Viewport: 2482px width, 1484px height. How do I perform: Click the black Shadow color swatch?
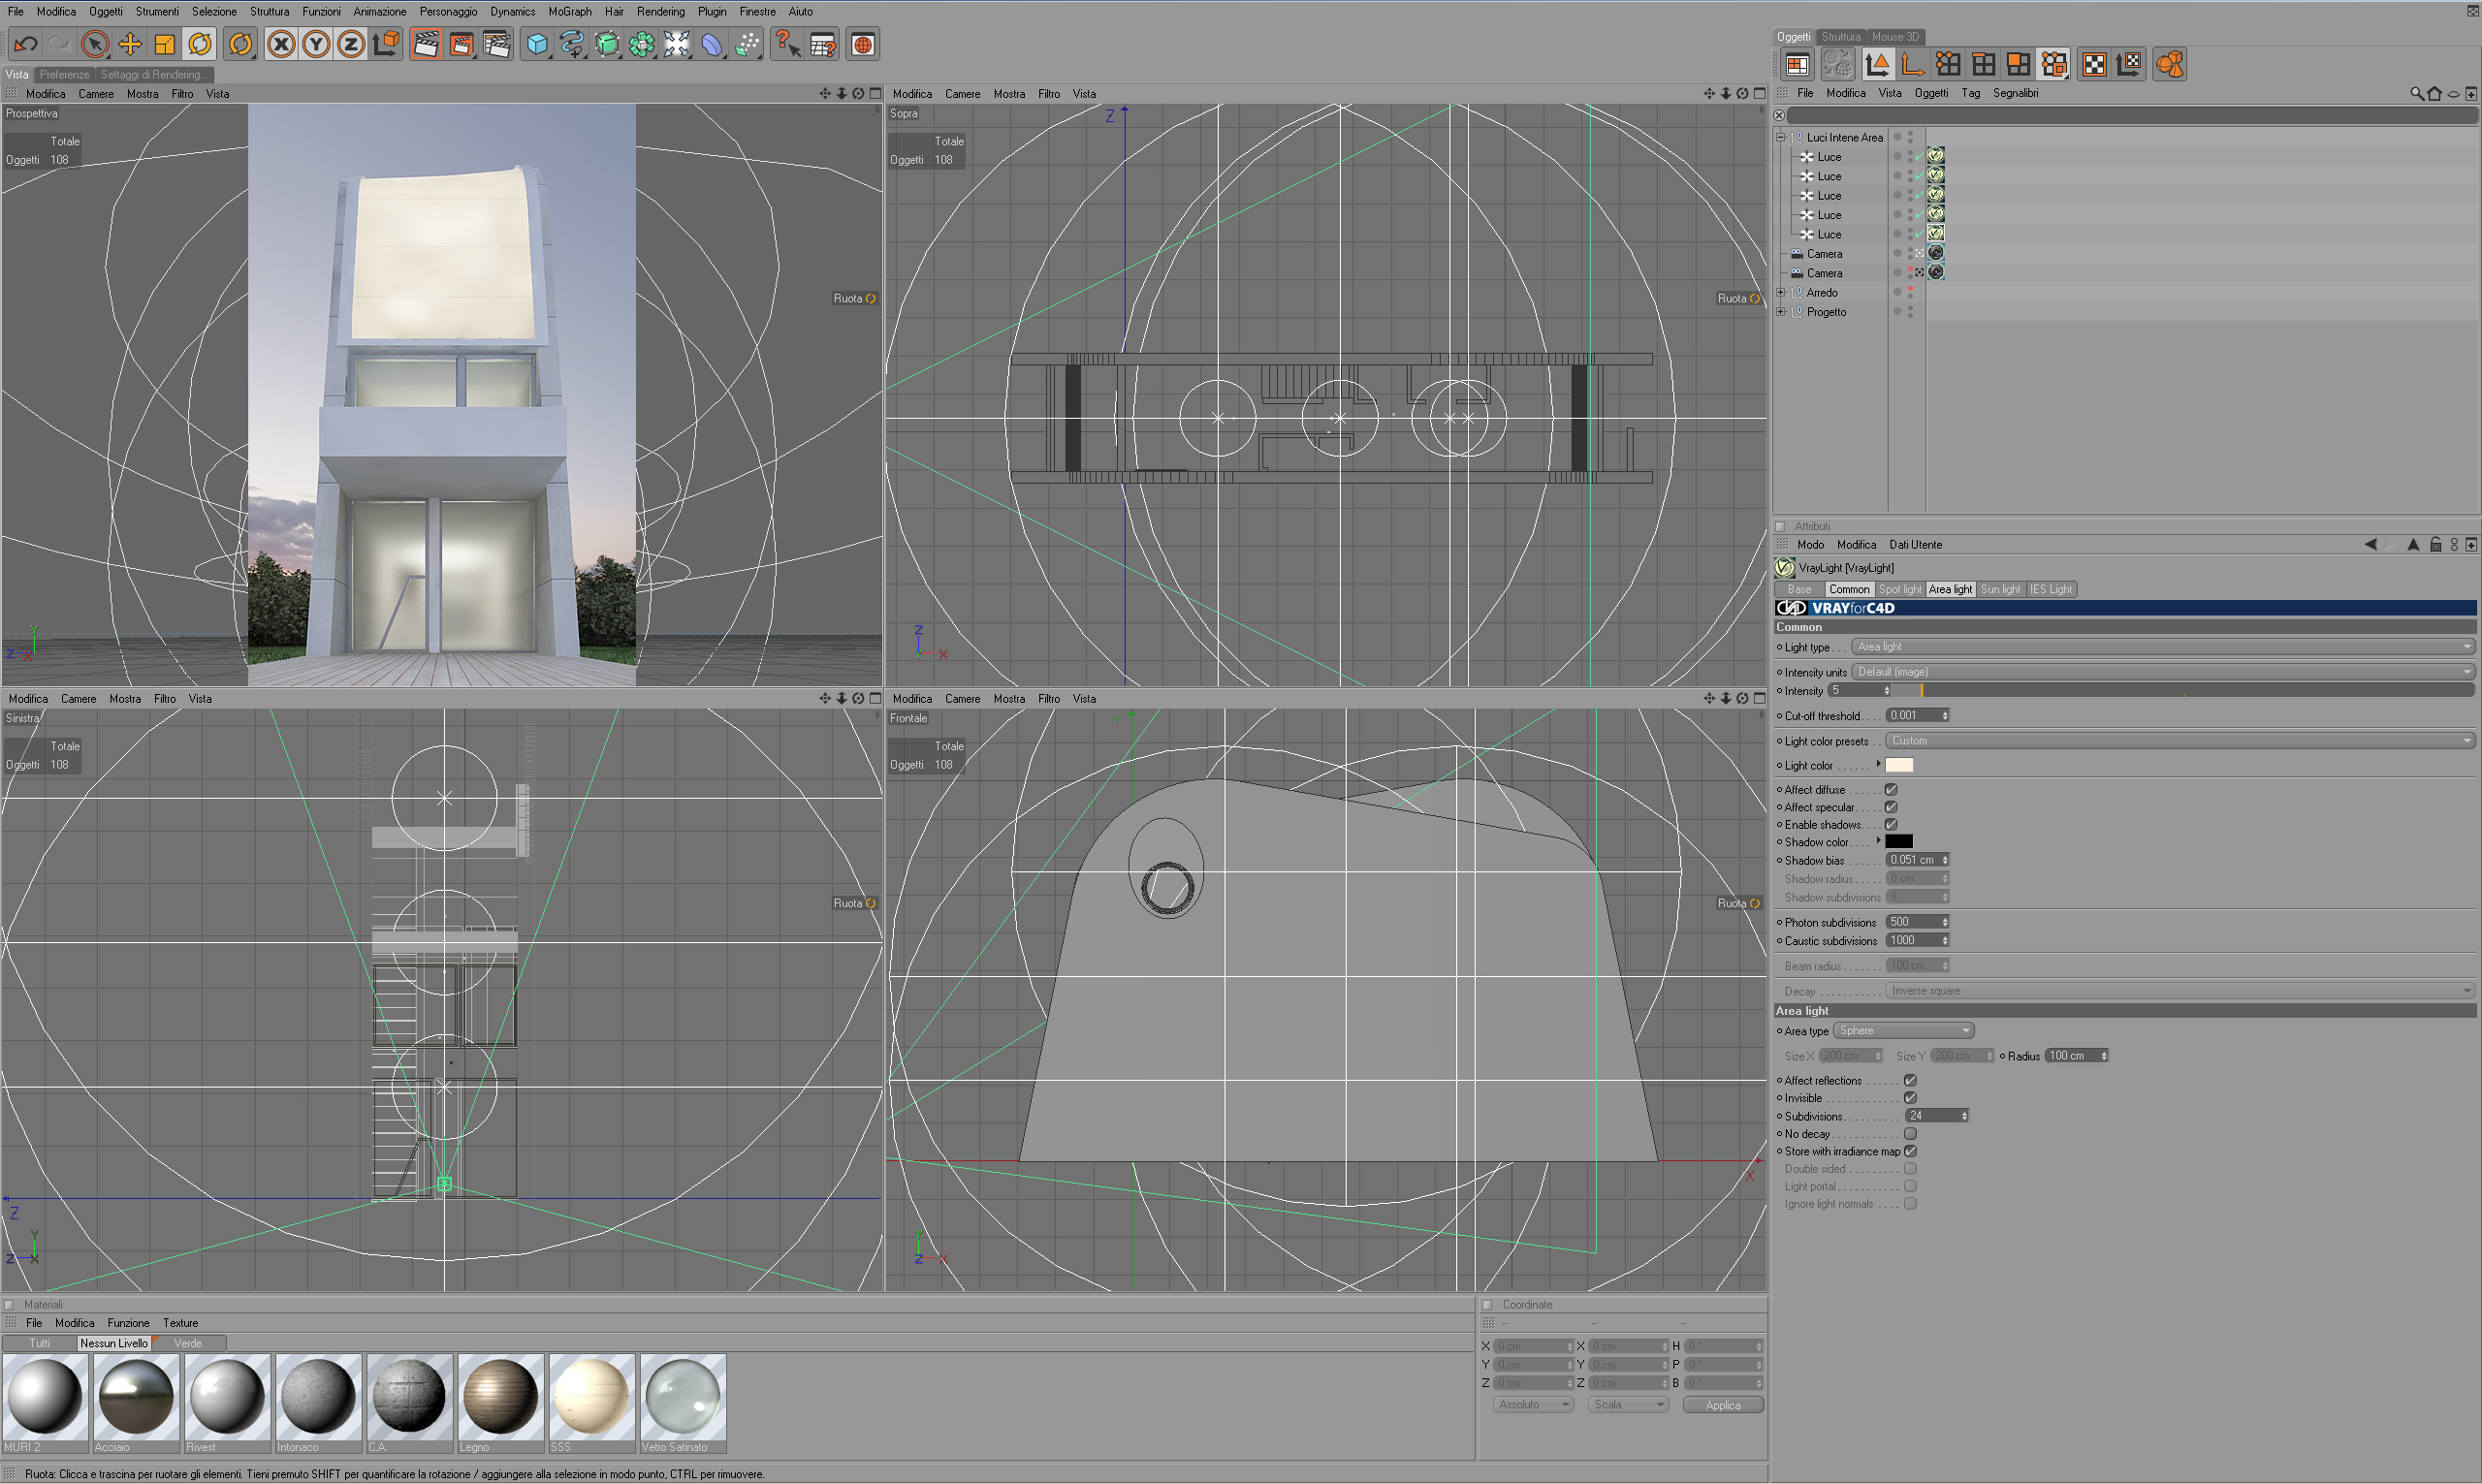pos(1899,842)
